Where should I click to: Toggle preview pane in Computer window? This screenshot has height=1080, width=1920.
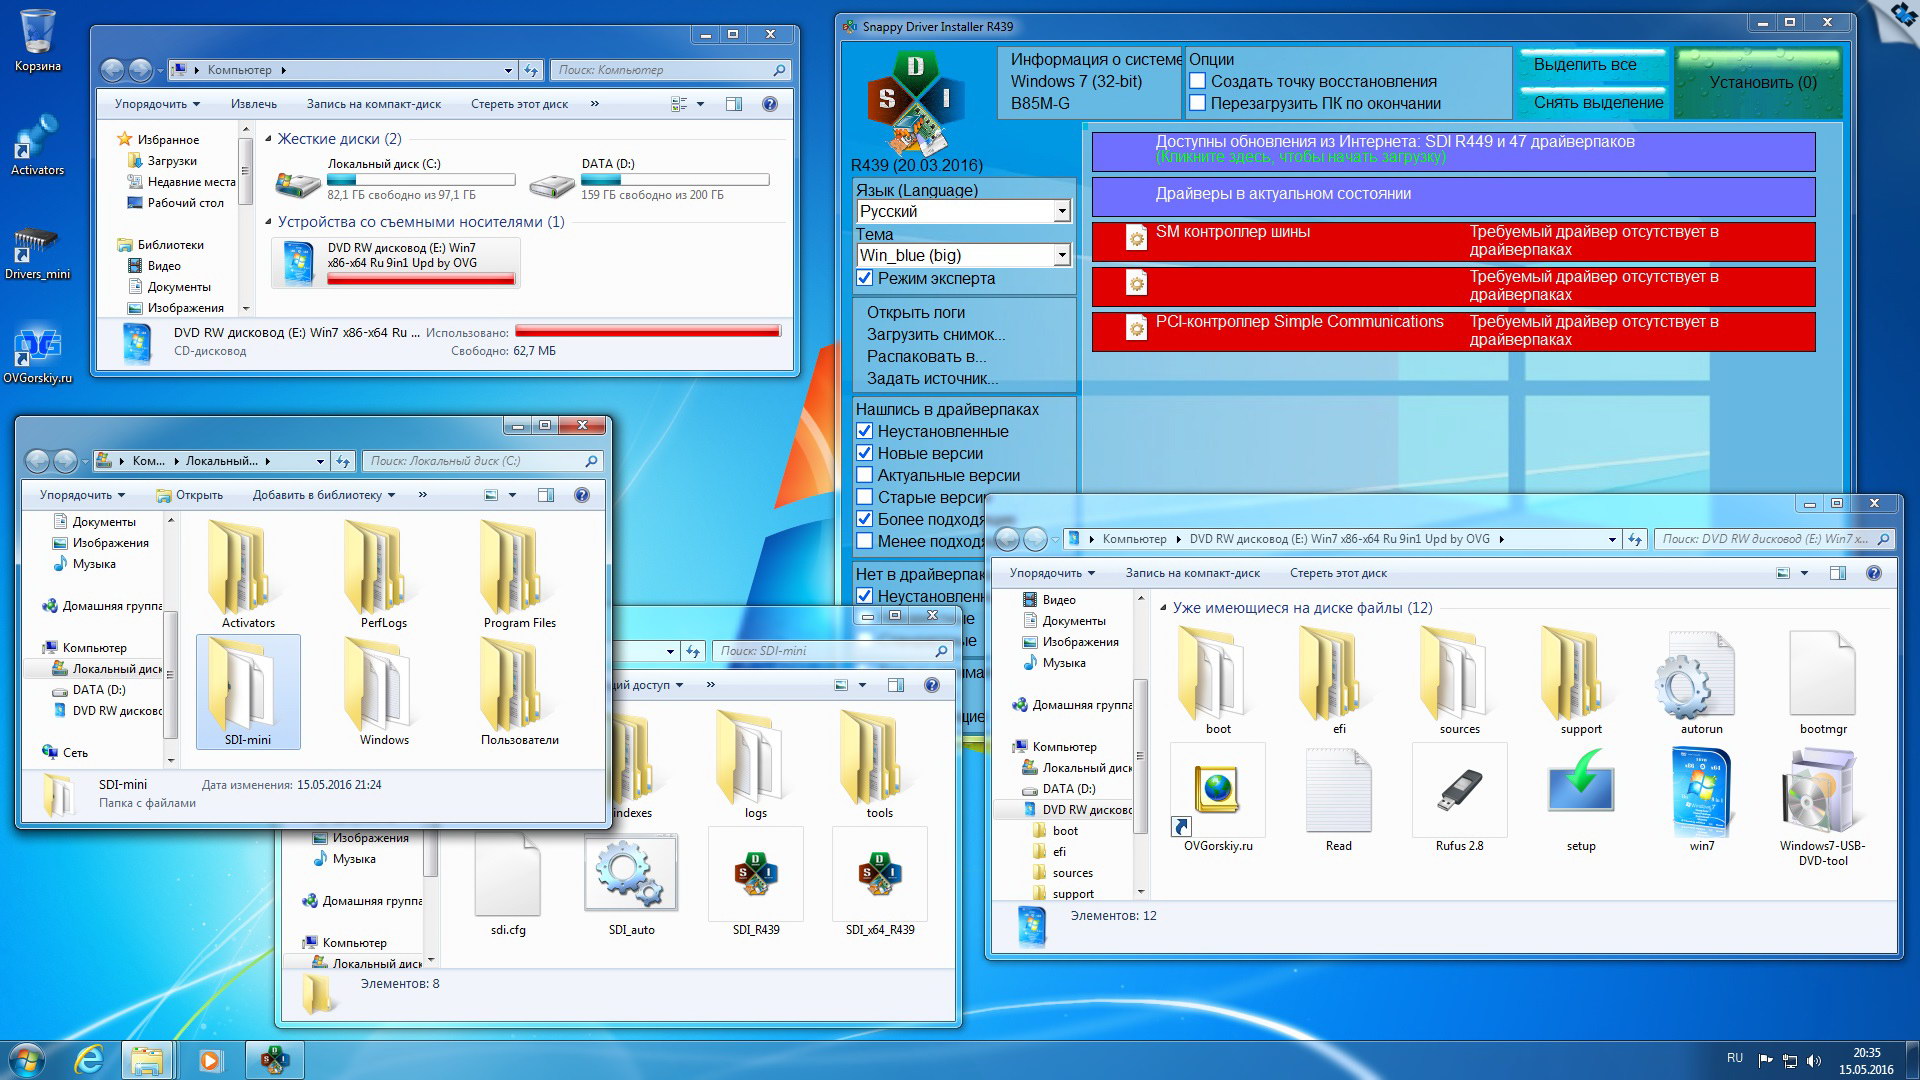pyautogui.click(x=733, y=104)
